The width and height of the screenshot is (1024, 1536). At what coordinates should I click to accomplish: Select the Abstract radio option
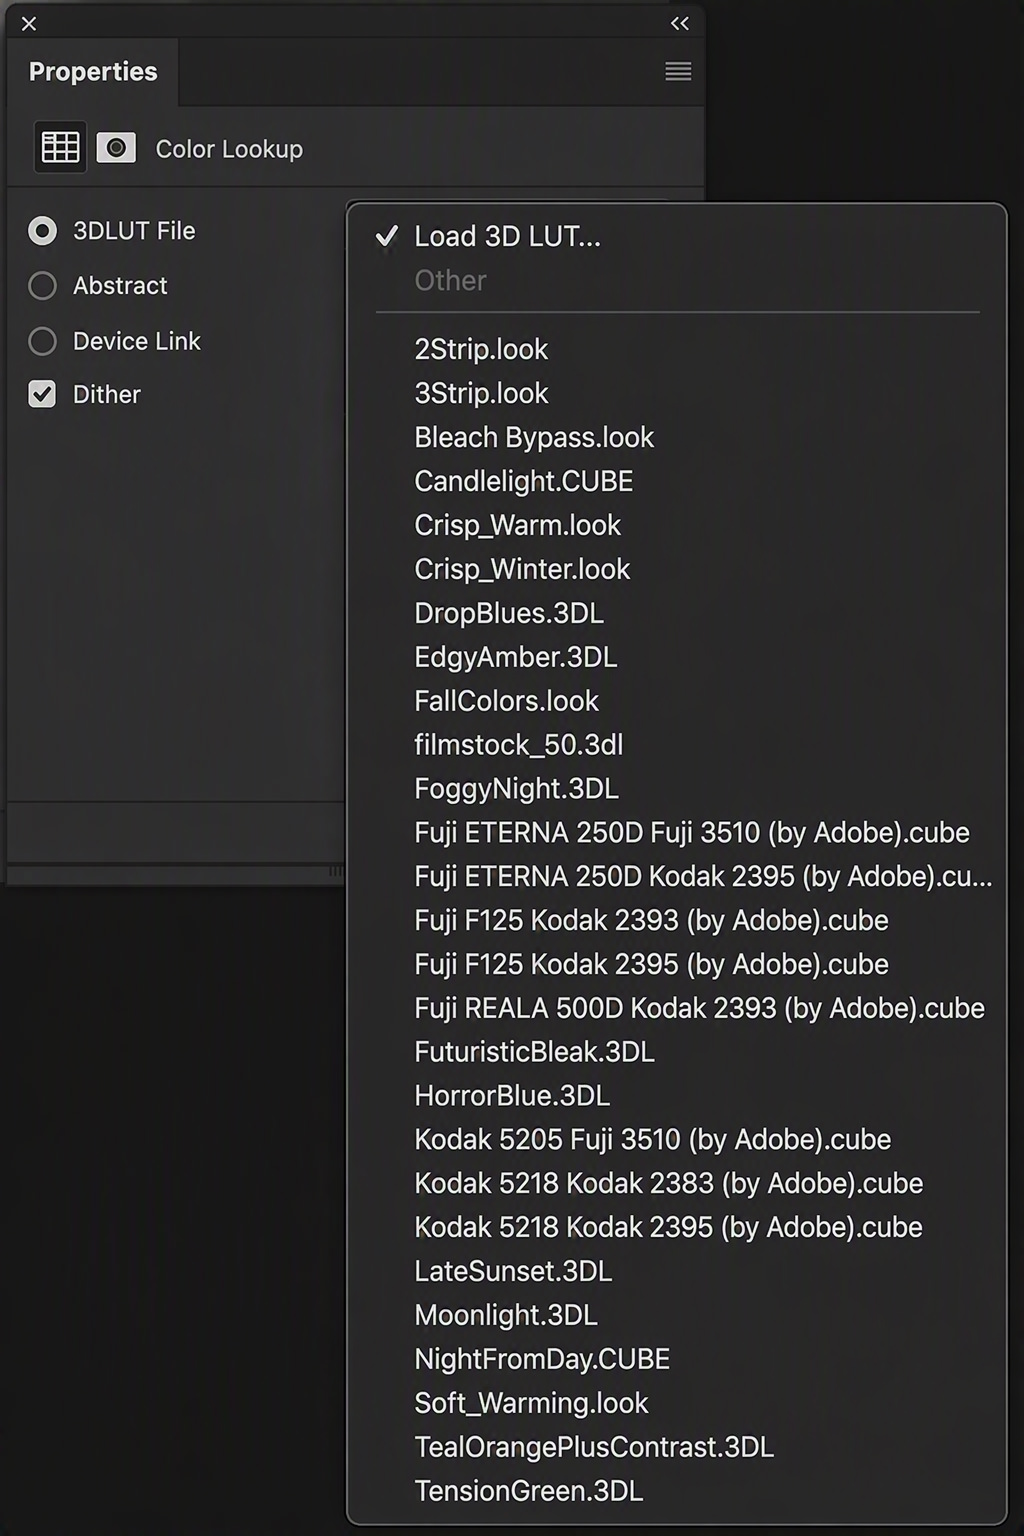coord(42,286)
